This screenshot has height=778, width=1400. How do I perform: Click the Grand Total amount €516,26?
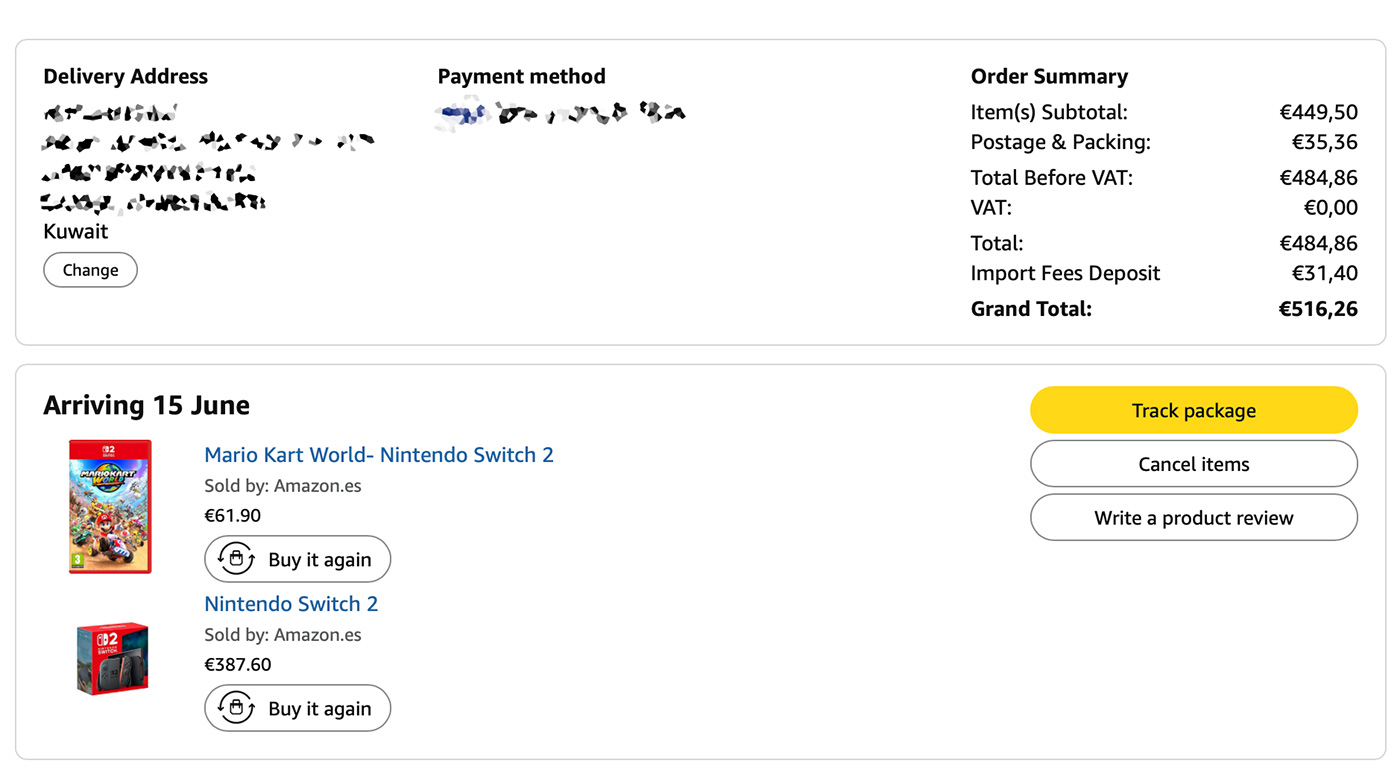[x=1318, y=309]
